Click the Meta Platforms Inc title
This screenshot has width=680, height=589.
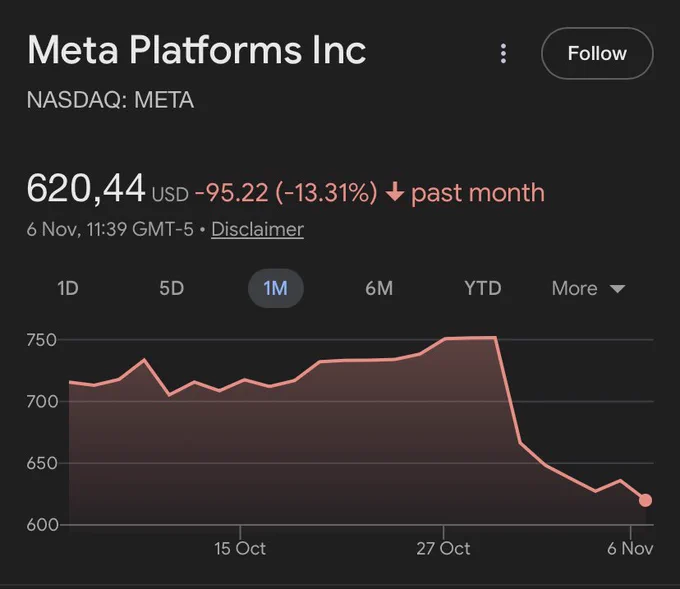[196, 50]
